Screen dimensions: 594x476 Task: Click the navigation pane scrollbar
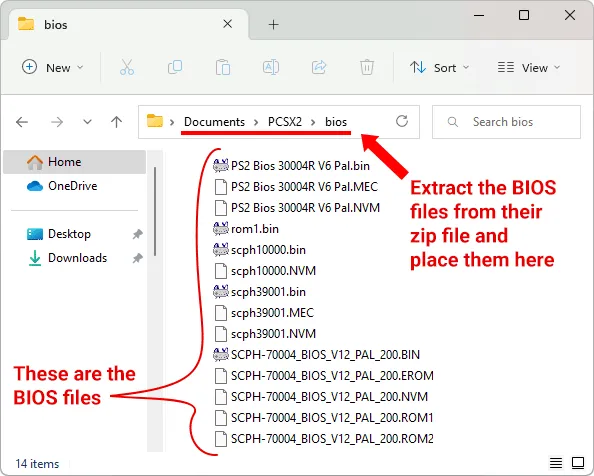click(155, 211)
